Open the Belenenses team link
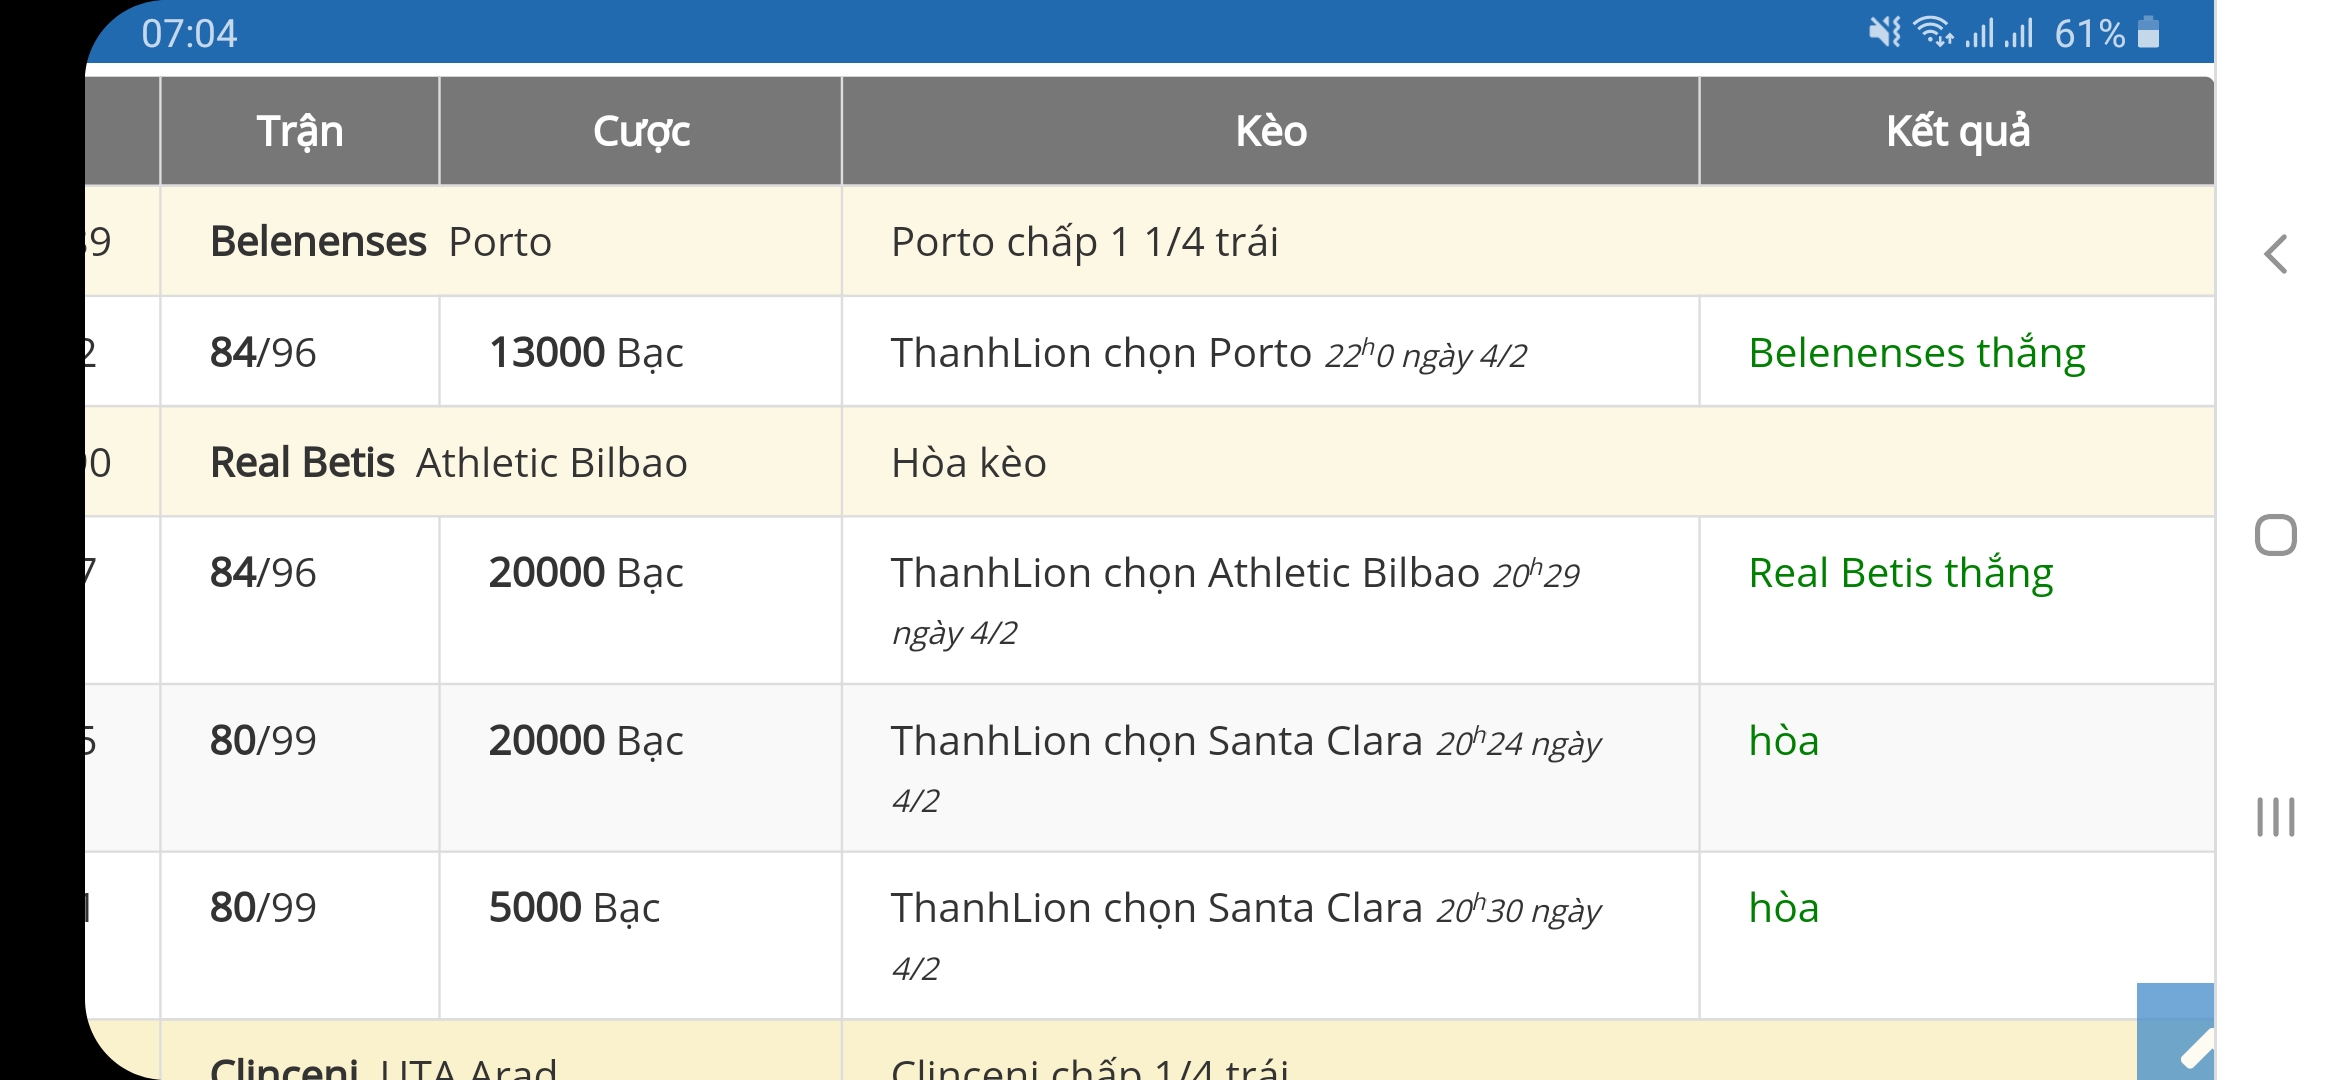The image size is (2340, 1080). 318,242
